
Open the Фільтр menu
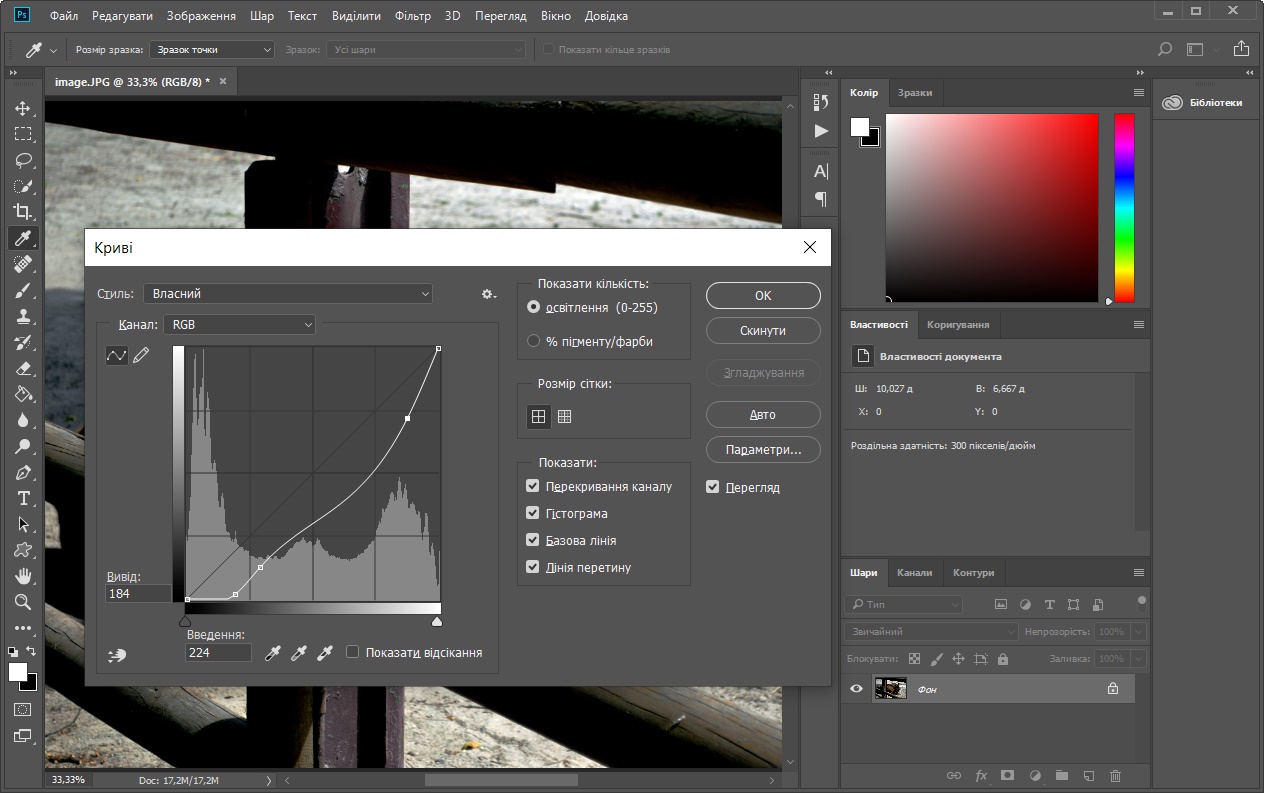pos(412,15)
